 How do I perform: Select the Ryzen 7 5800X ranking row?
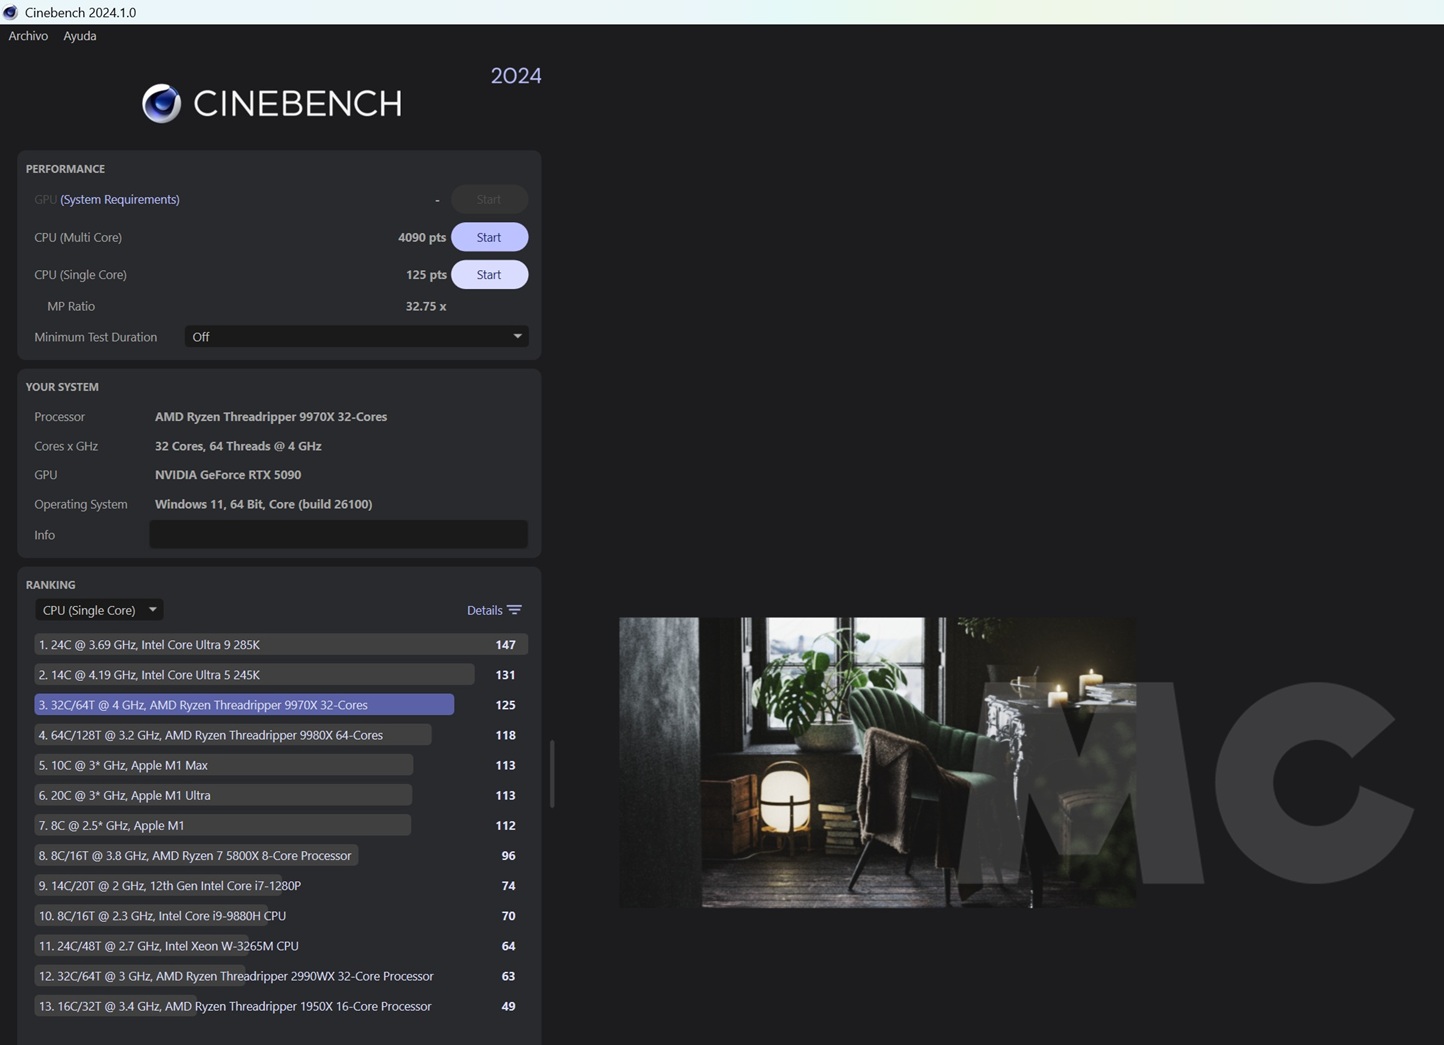(196, 856)
